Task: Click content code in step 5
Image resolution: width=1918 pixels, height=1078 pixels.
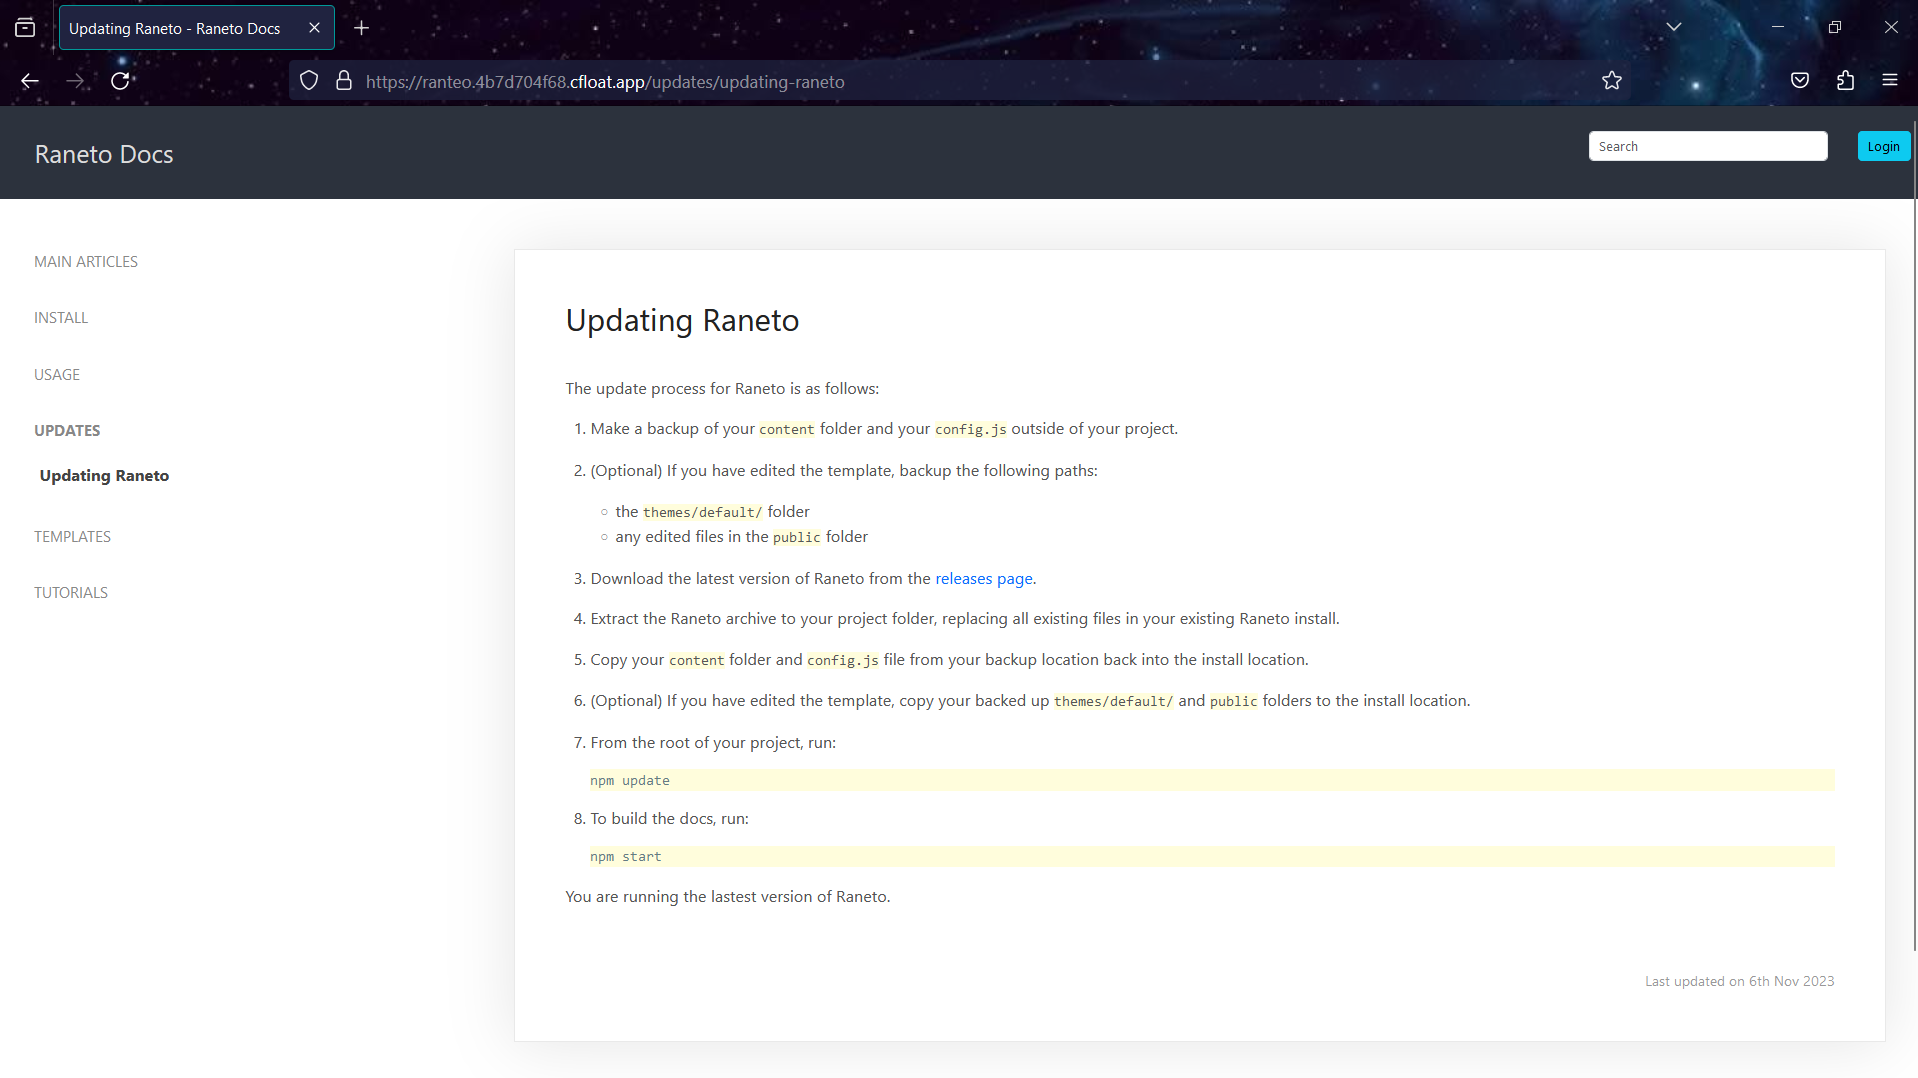Action: point(696,661)
